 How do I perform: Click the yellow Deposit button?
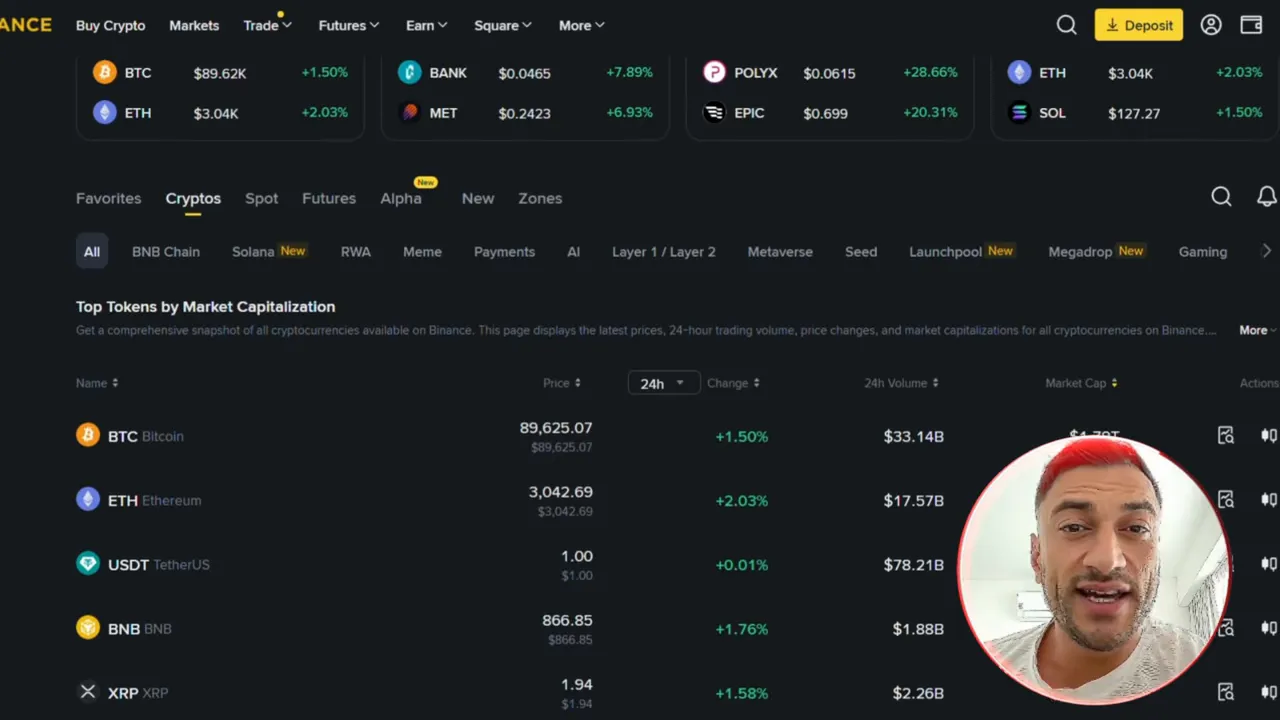1139,25
